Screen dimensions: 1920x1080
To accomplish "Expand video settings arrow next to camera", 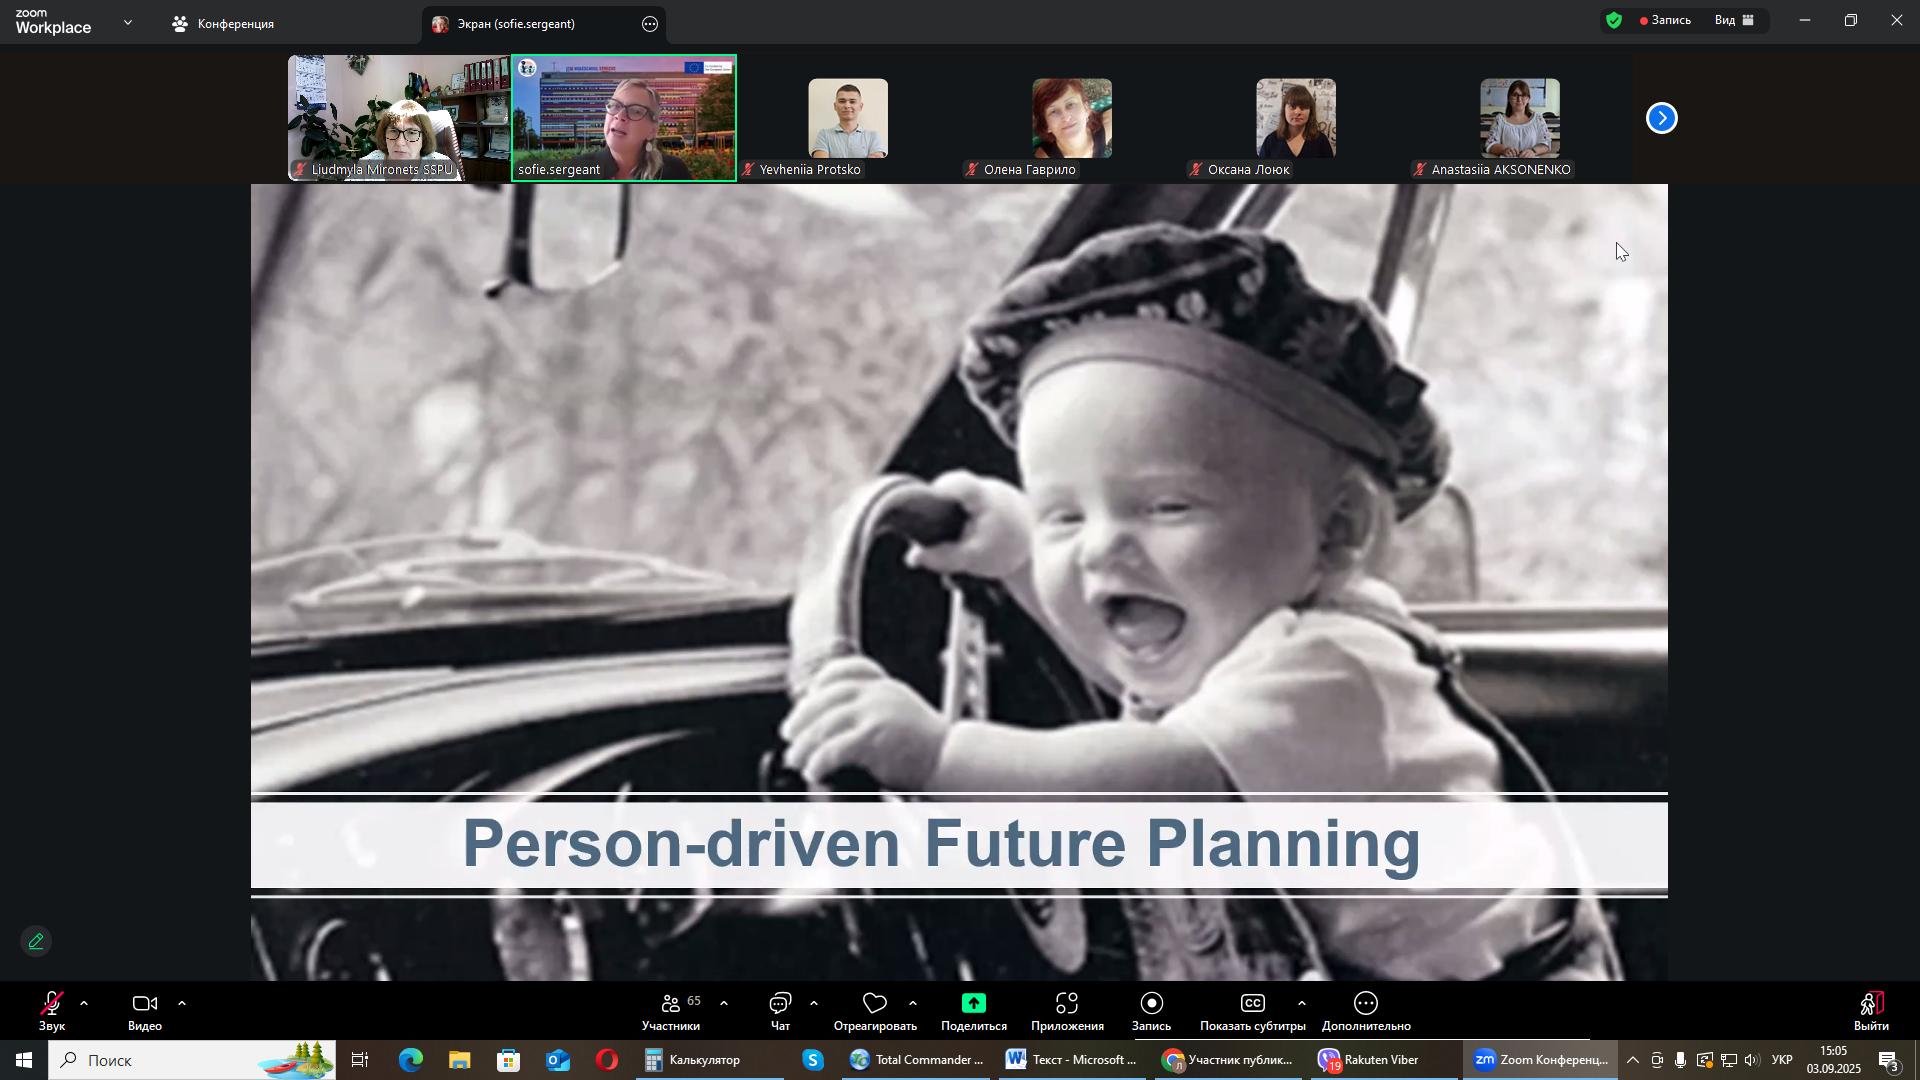I will coord(182,1003).
